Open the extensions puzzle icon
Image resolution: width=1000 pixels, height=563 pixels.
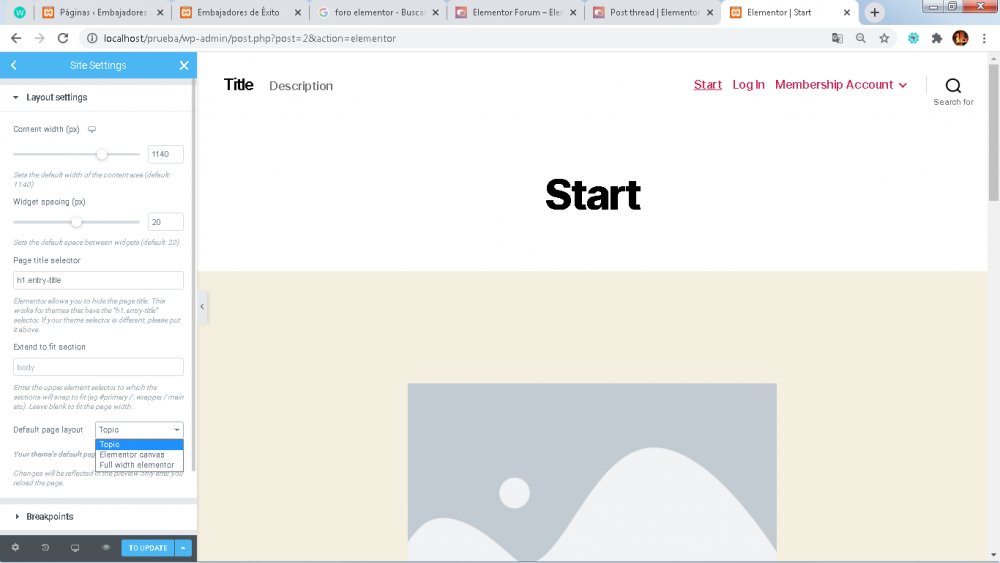click(x=937, y=38)
